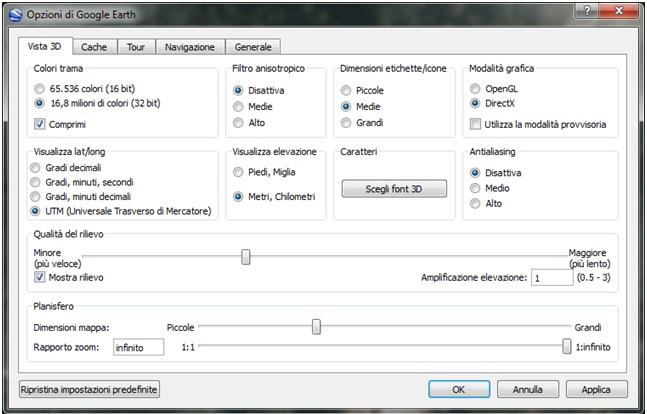647x414 pixels.
Task: Click the Vista 3D tab
Action: [x=45, y=46]
